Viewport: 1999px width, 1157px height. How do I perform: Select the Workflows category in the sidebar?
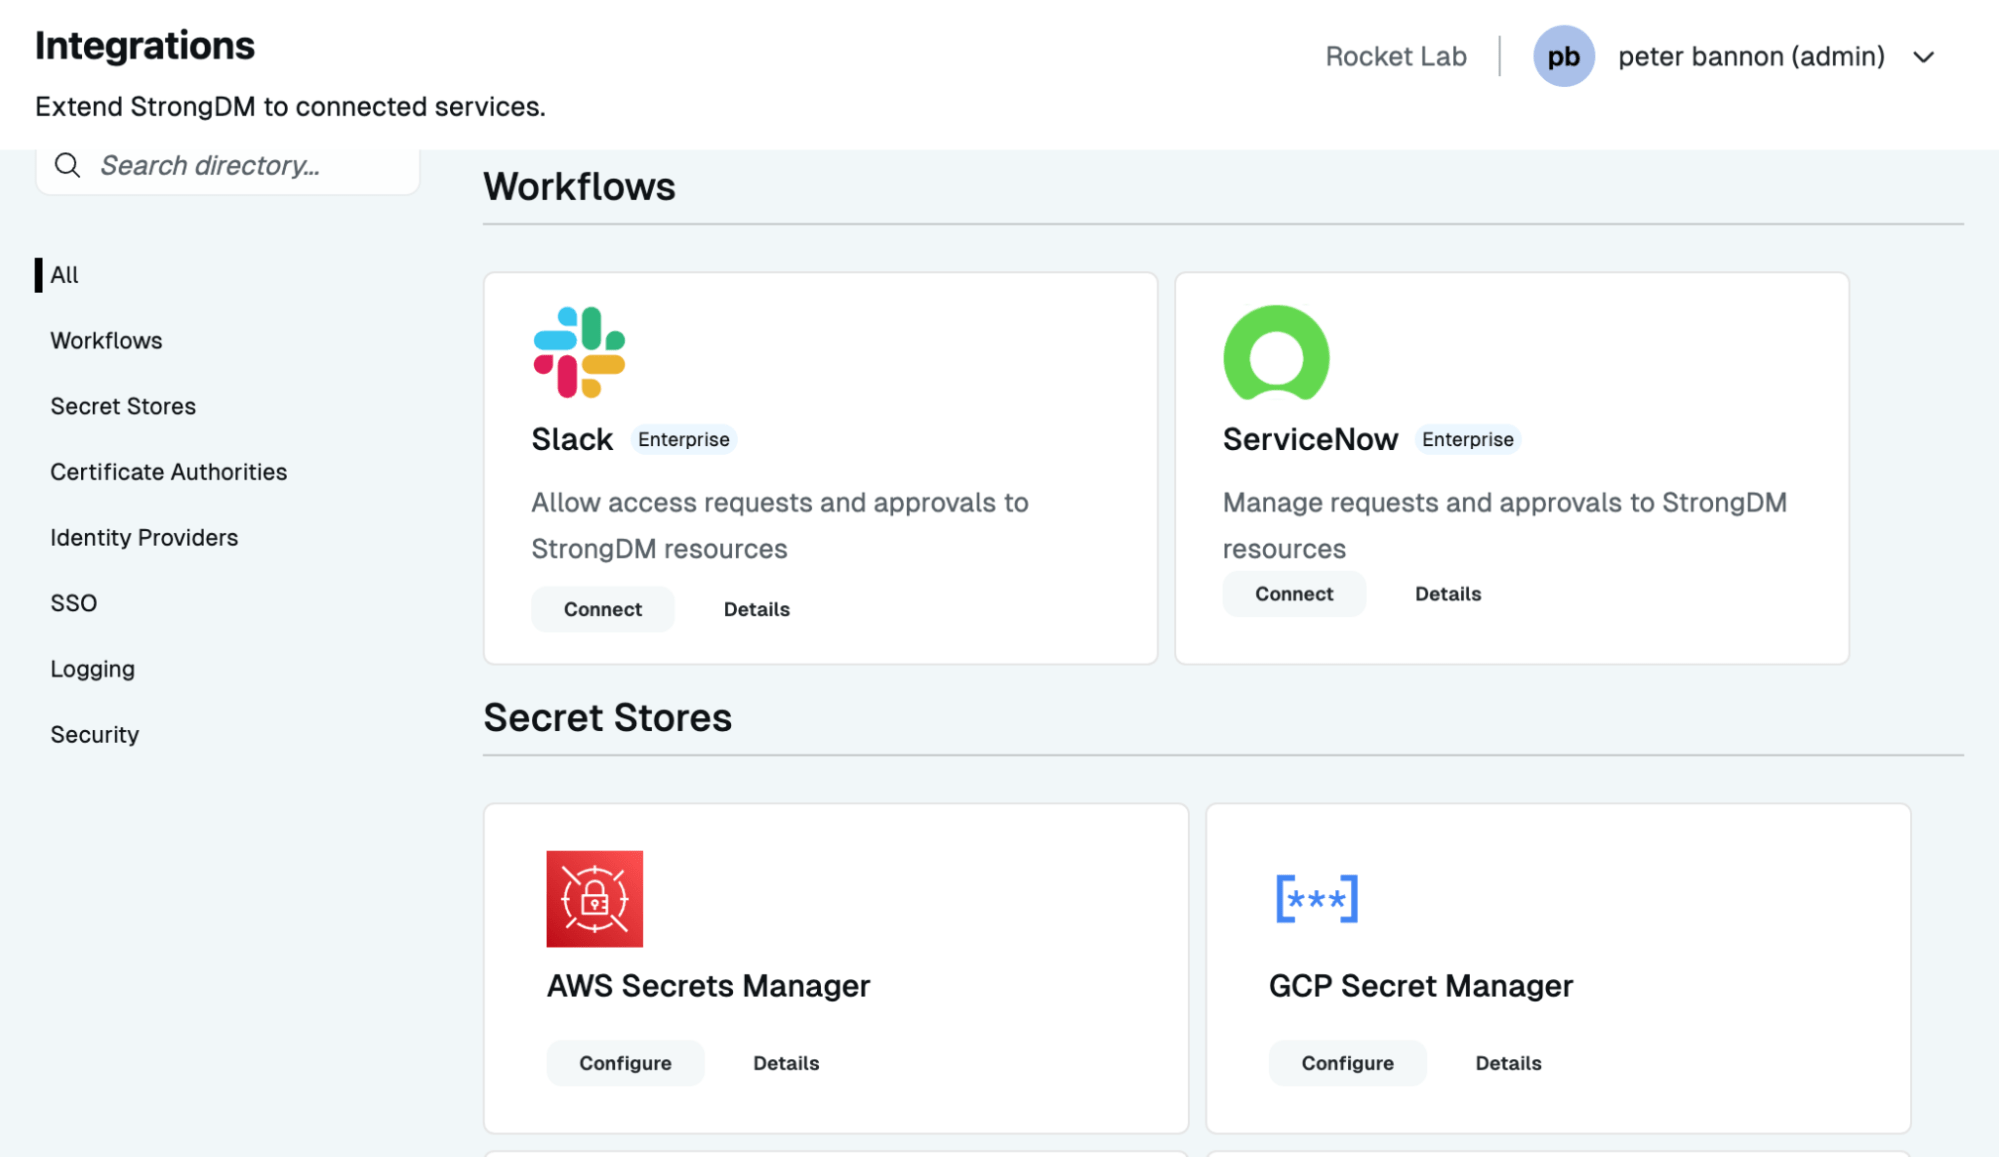click(x=105, y=340)
